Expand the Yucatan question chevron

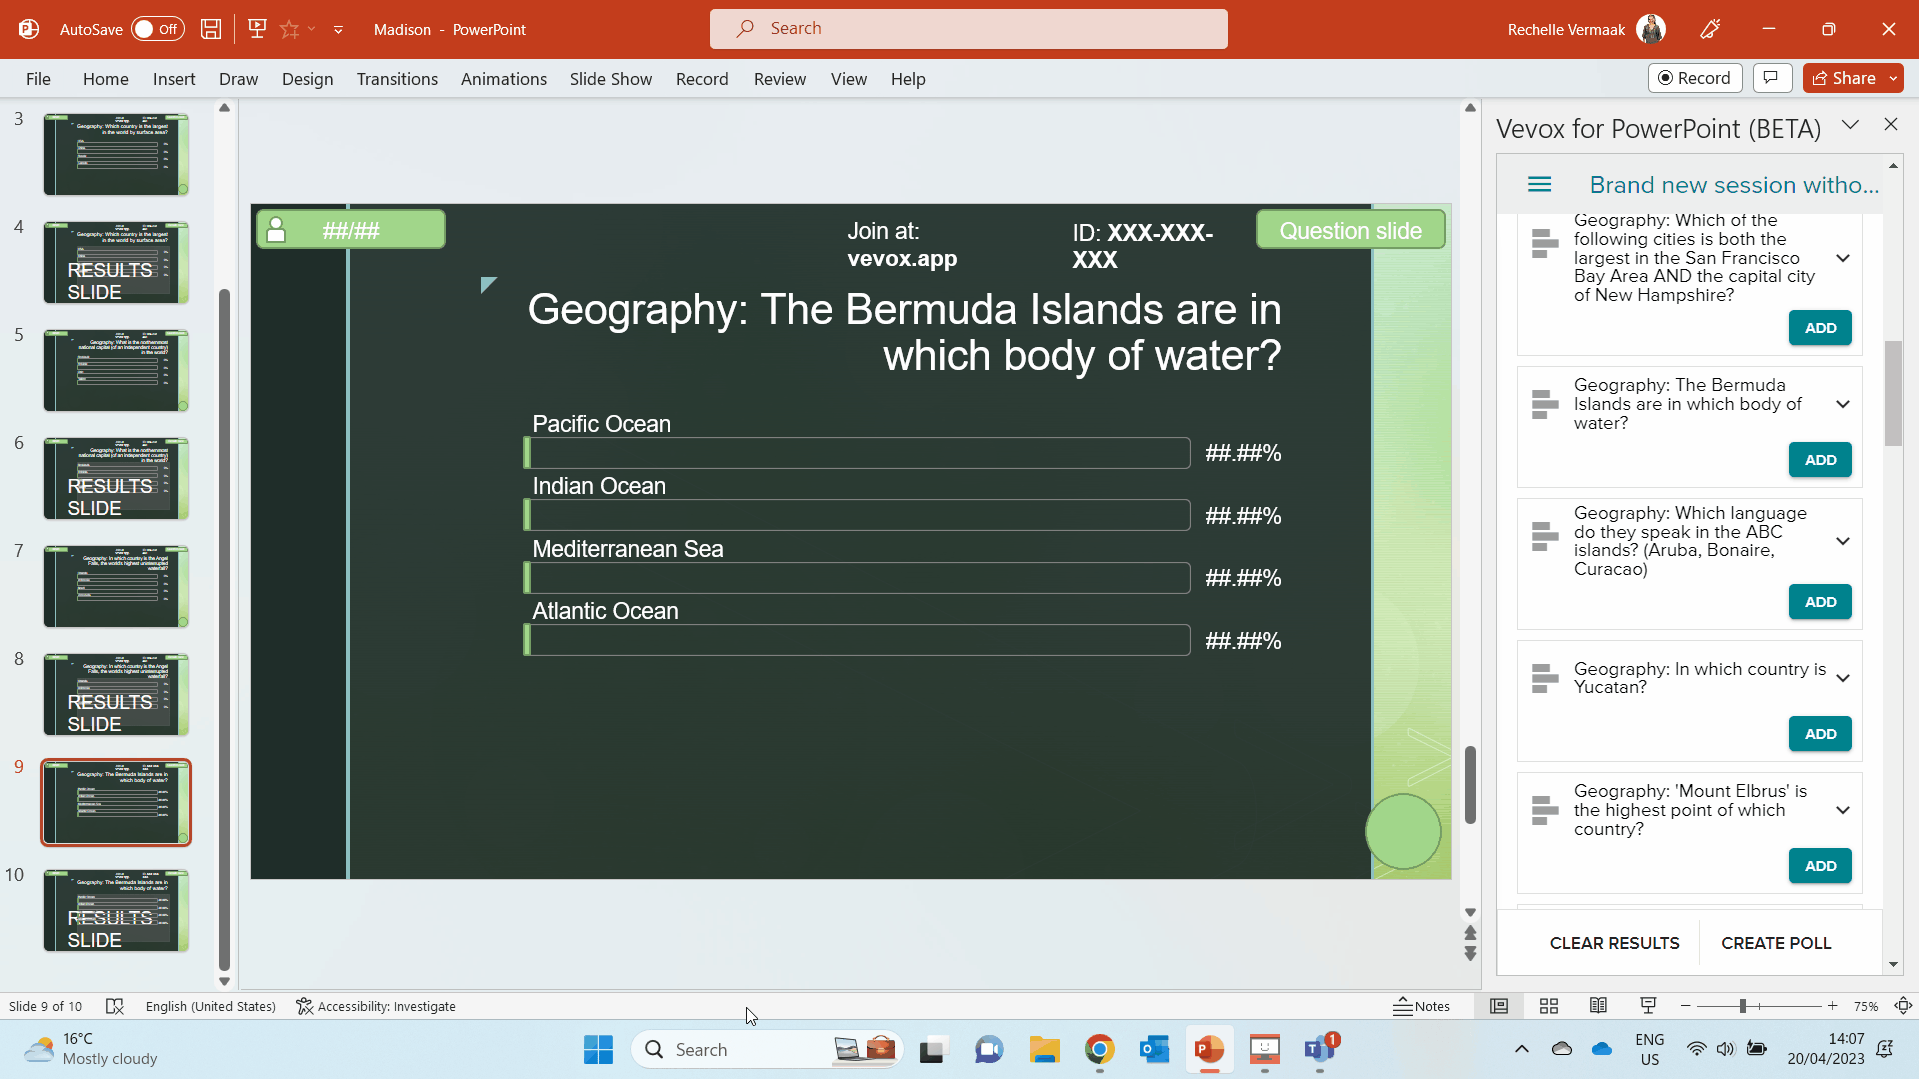(1842, 678)
